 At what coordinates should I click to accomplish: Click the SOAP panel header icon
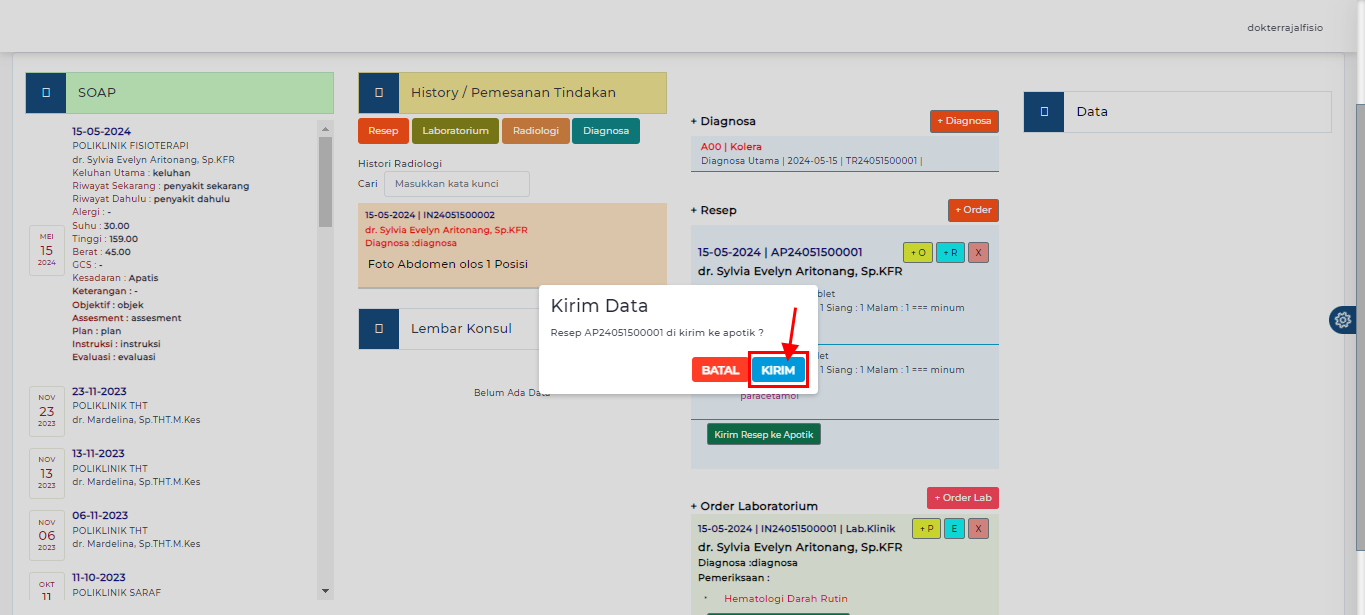click(46, 93)
